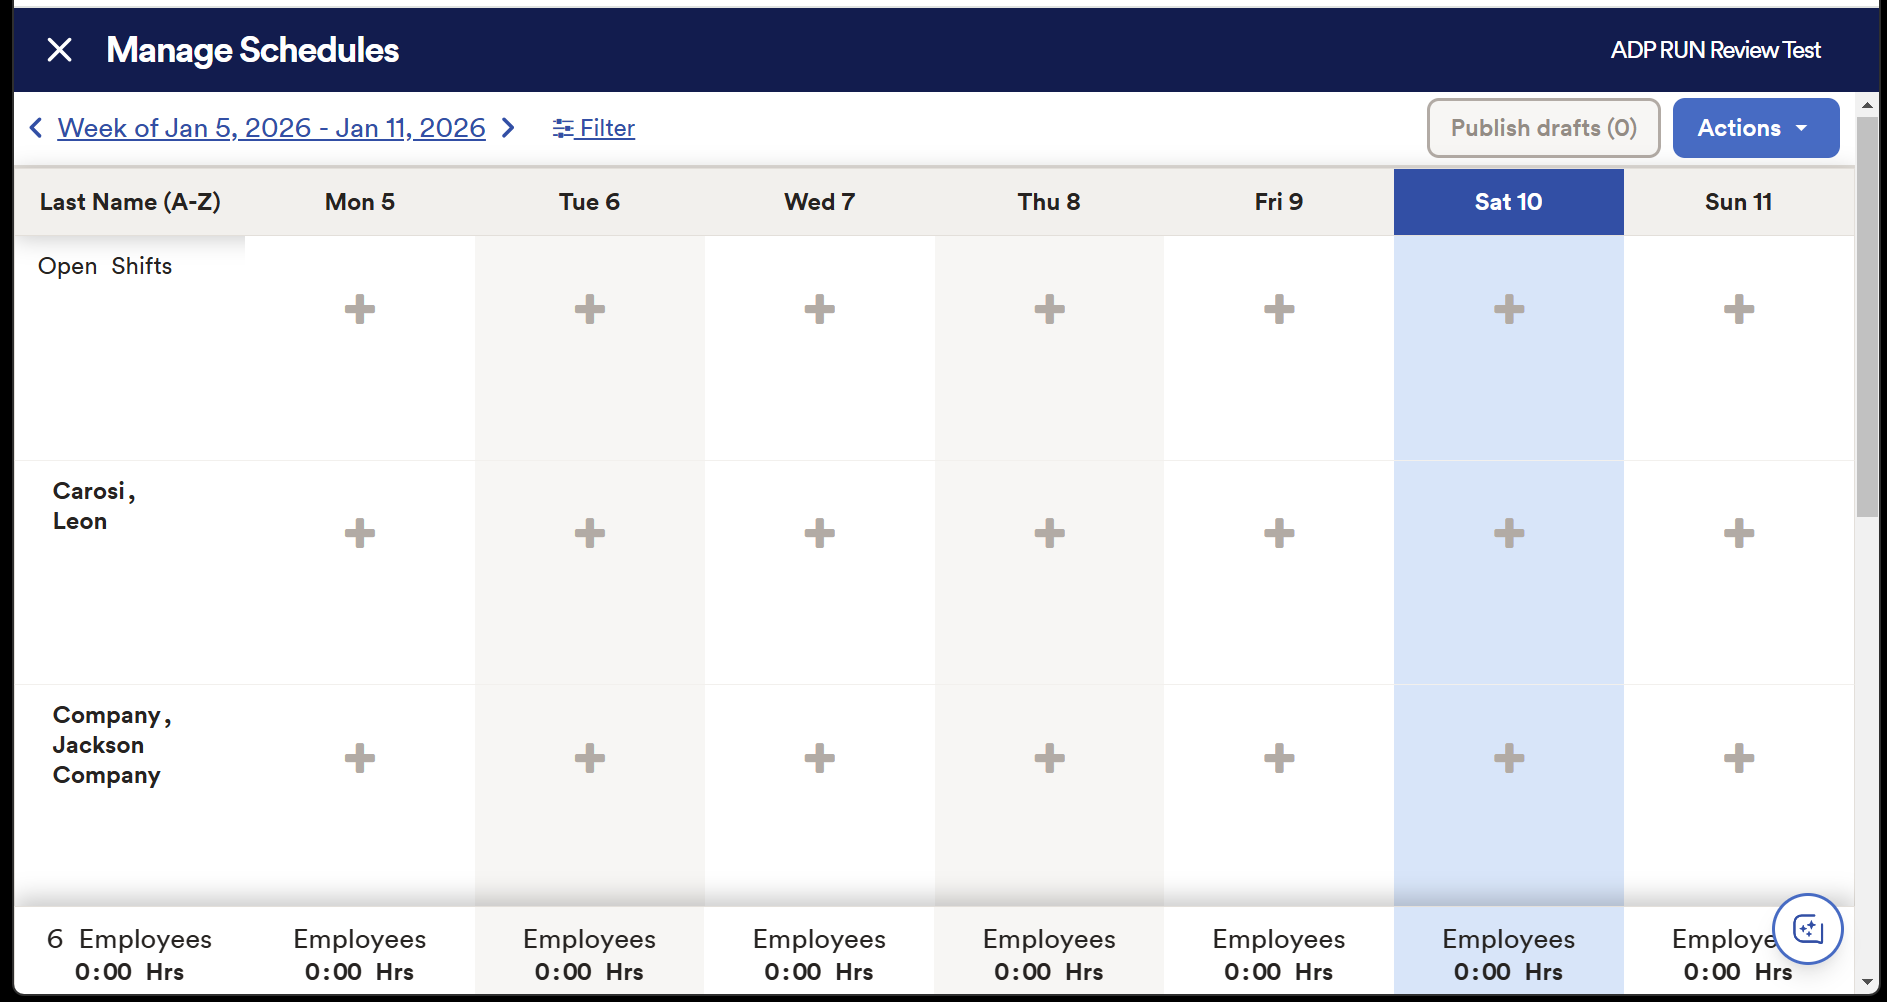Viewport: 1887px width, 1002px height.
Task: Sort by Last Name (A-Z) header
Action: point(130,202)
